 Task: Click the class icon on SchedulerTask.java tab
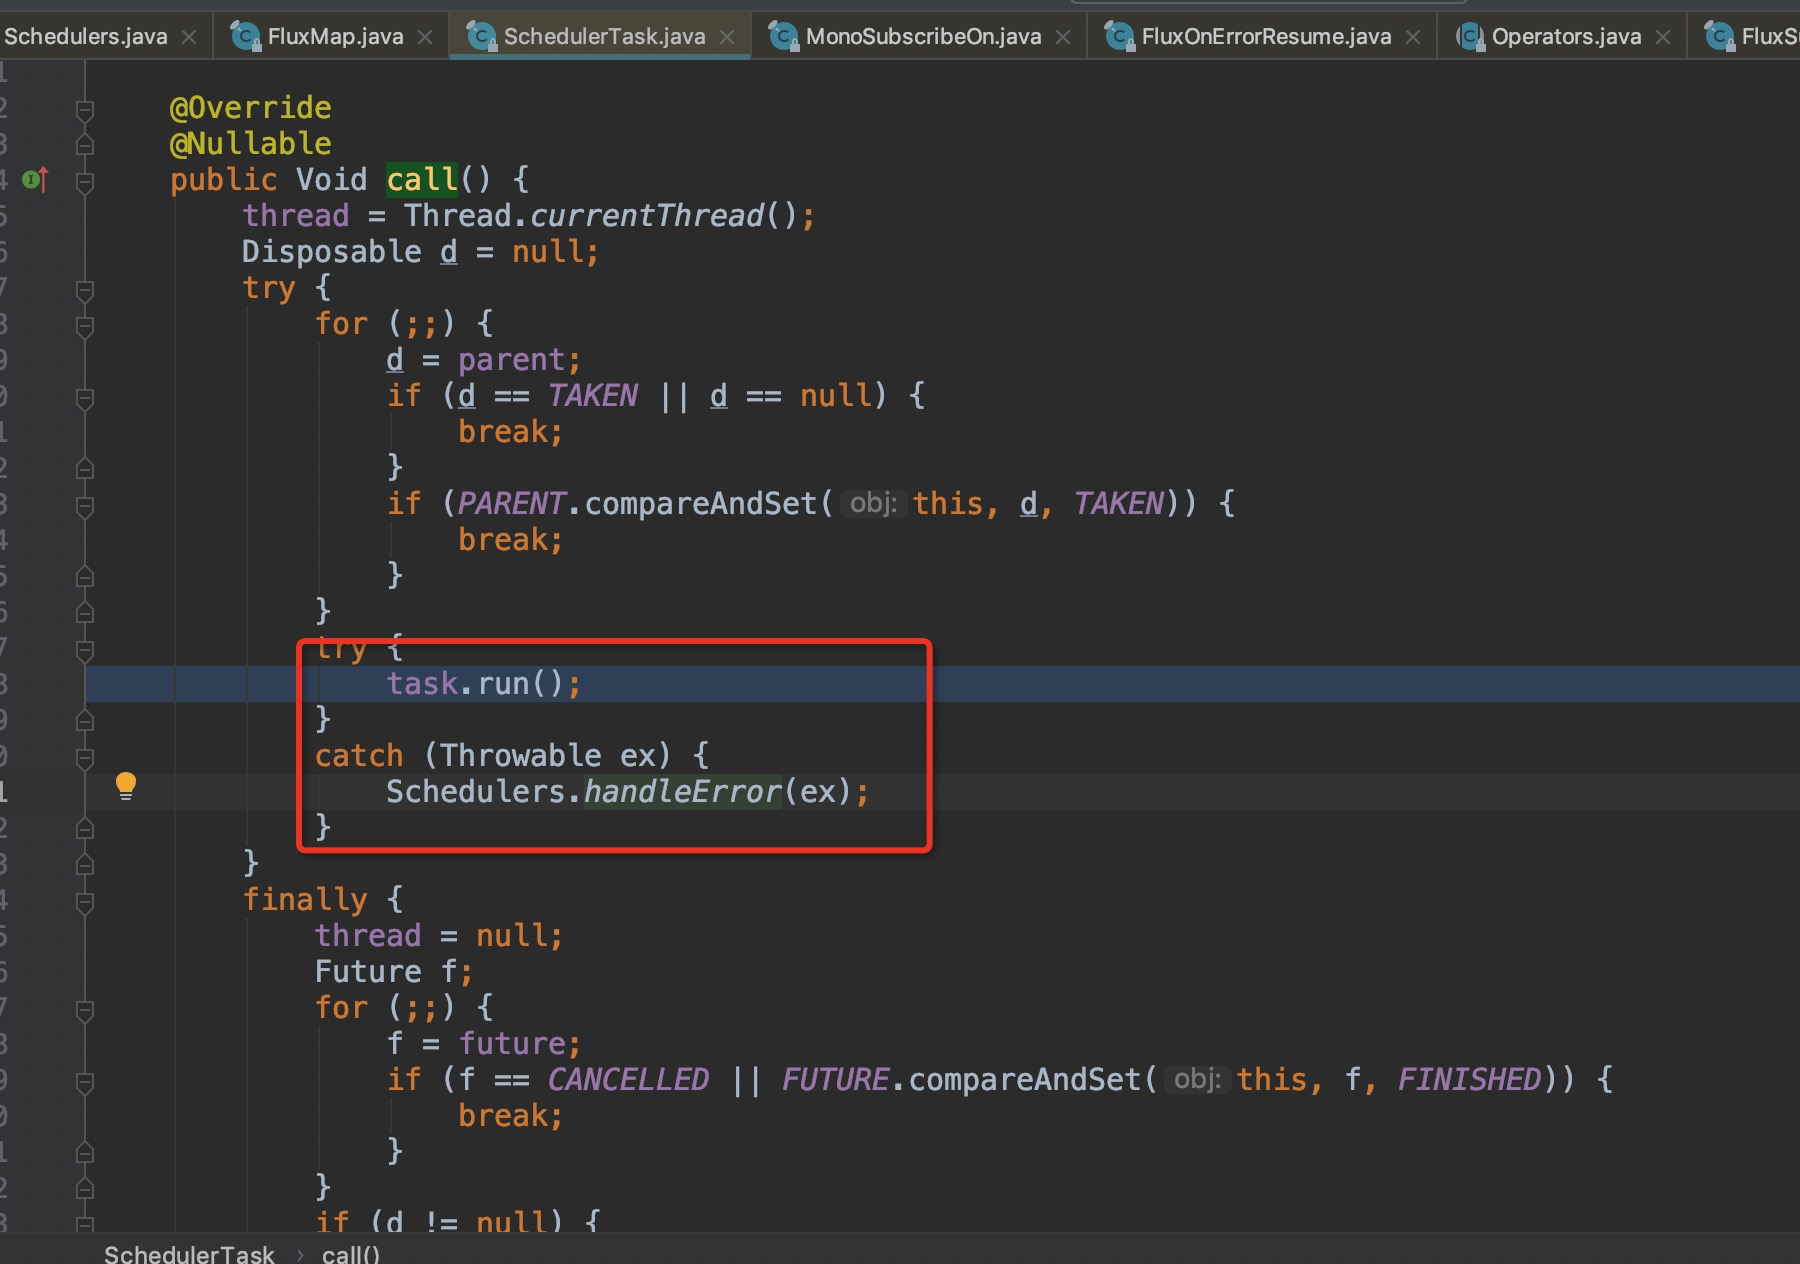coord(482,36)
